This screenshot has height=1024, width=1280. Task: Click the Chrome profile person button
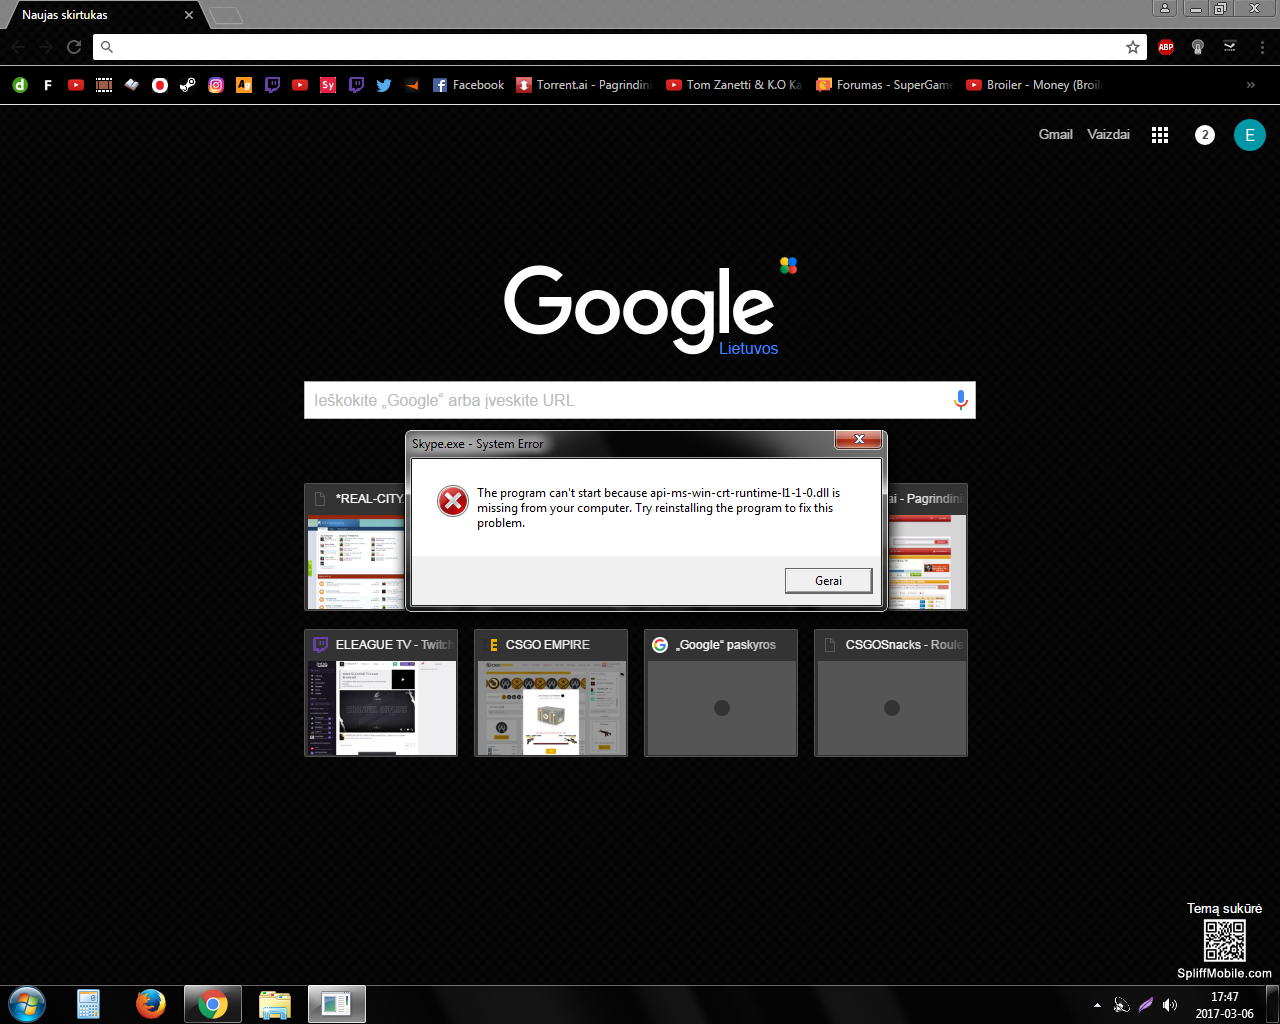[1165, 9]
